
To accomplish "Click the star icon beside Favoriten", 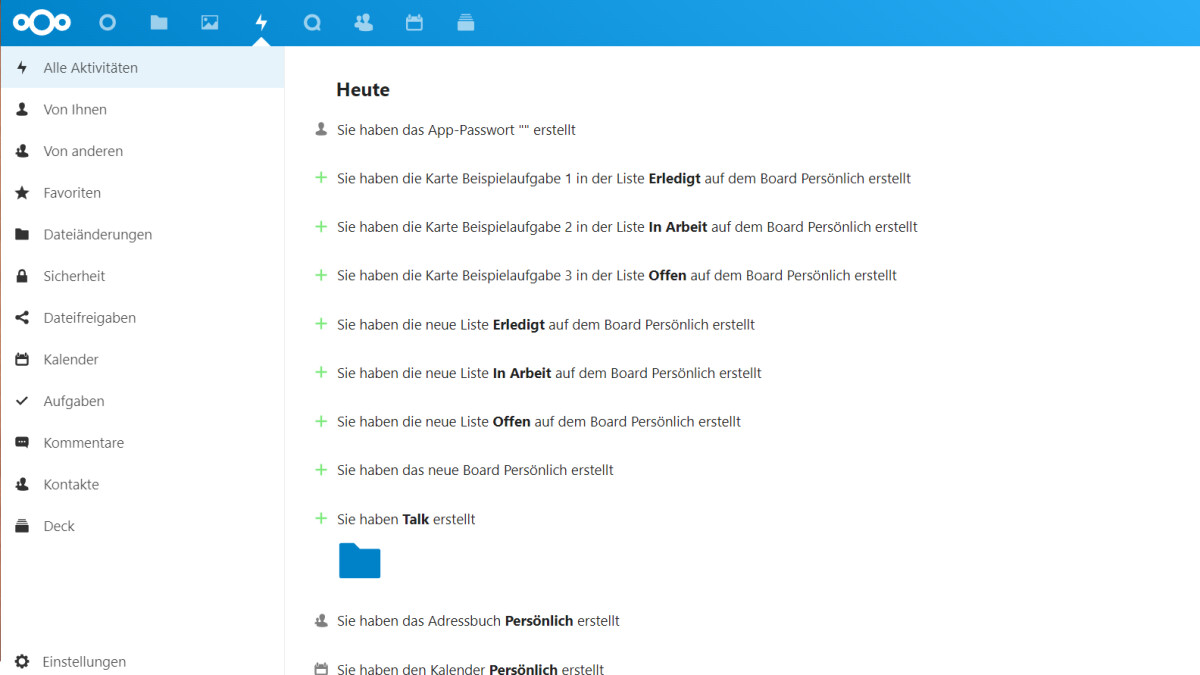I will pos(22,193).
